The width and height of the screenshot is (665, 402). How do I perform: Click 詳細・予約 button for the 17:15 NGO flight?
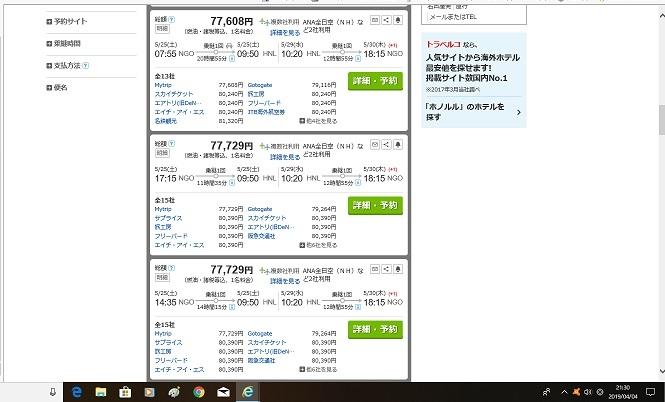[375, 205]
